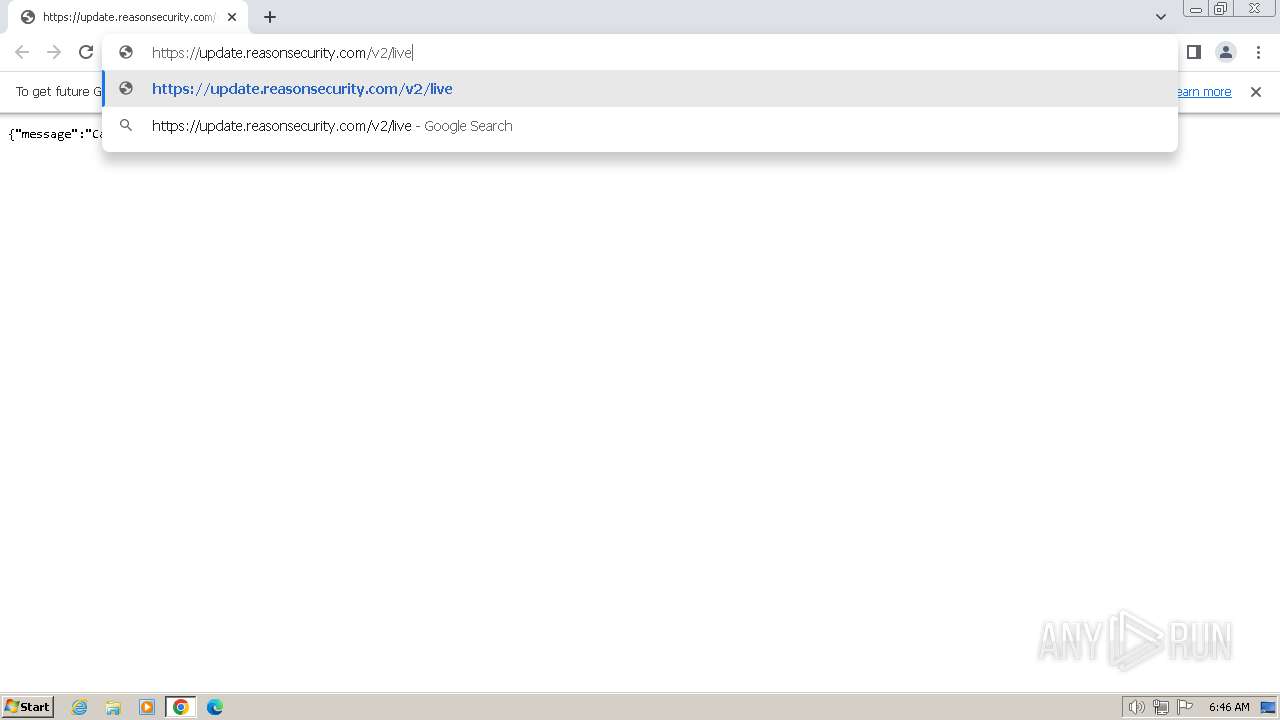Open the profile avatar menu
1280x720 pixels.
click(1226, 52)
